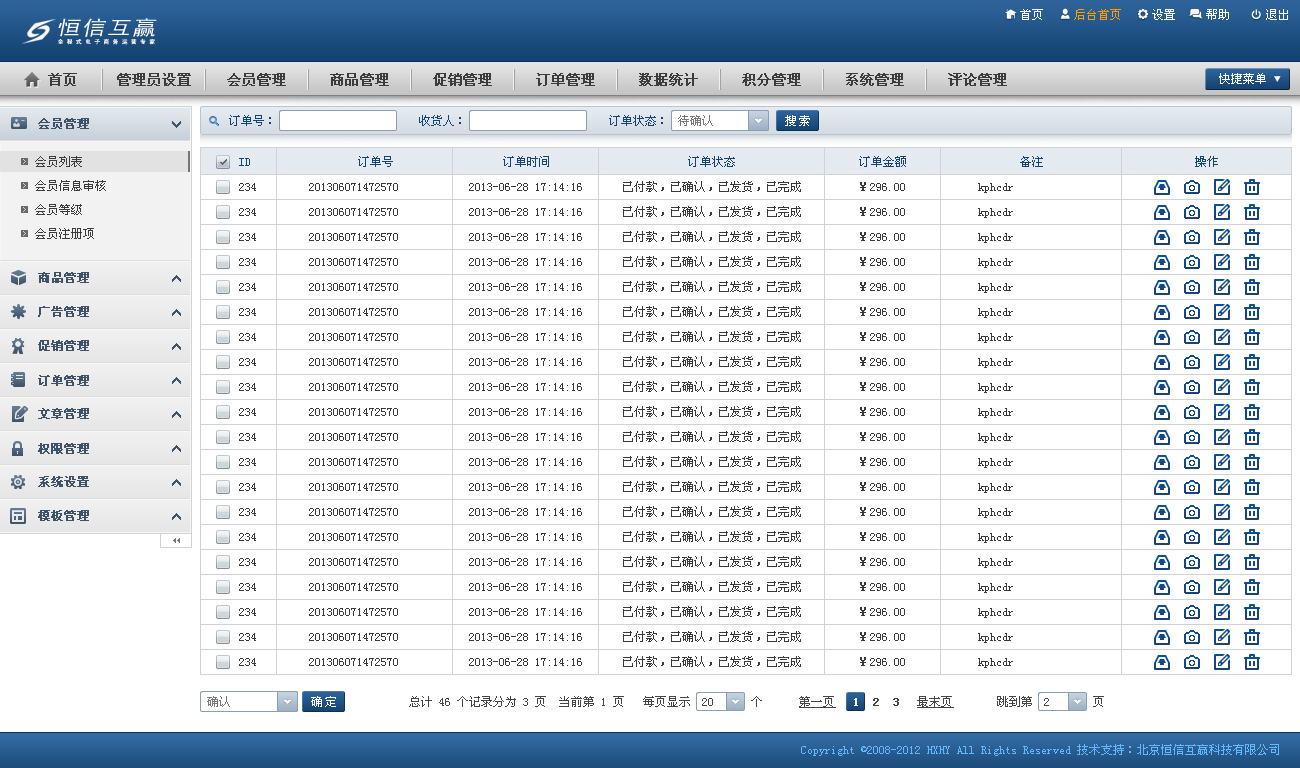Open 订单管理 in the top navigation bar
1300x768 pixels.
pyautogui.click(x=565, y=80)
